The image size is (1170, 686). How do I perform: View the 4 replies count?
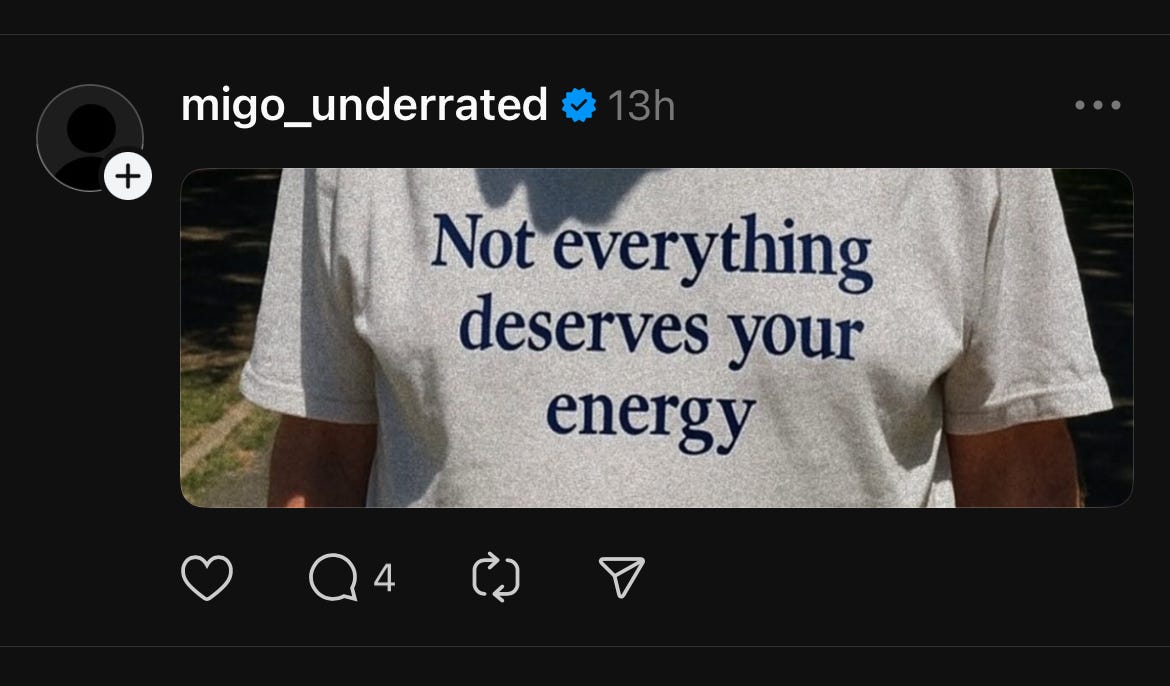pyautogui.click(x=384, y=577)
